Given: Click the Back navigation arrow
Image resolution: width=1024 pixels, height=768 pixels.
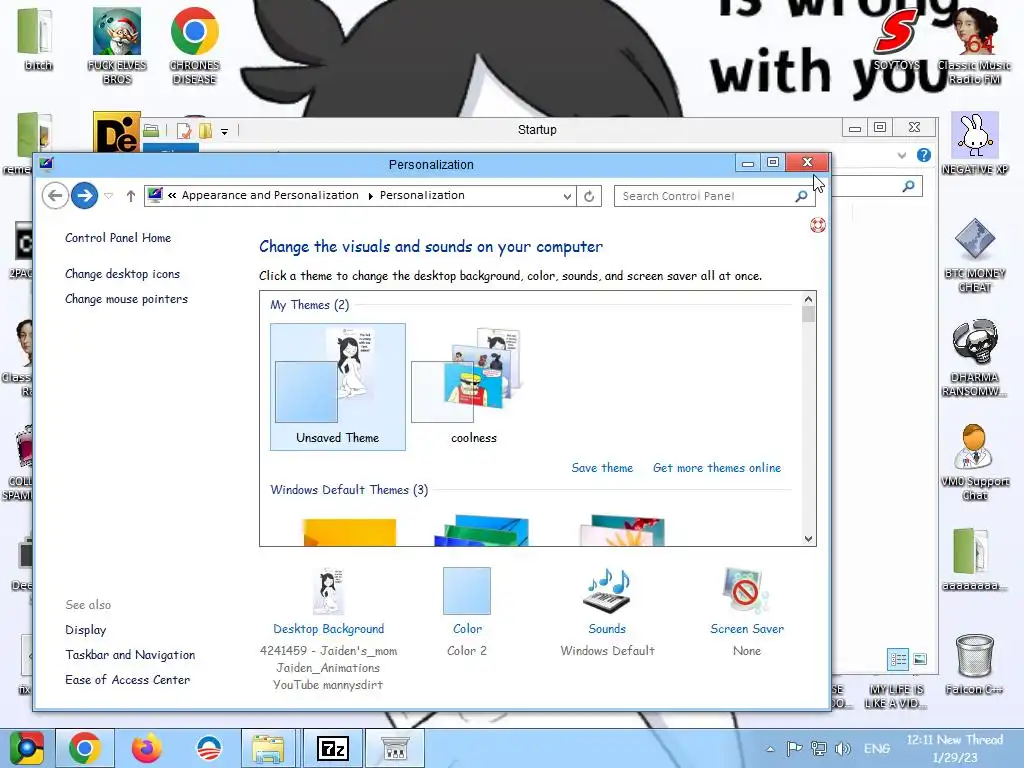Looking at the screenshot, I should coord(56,195).
